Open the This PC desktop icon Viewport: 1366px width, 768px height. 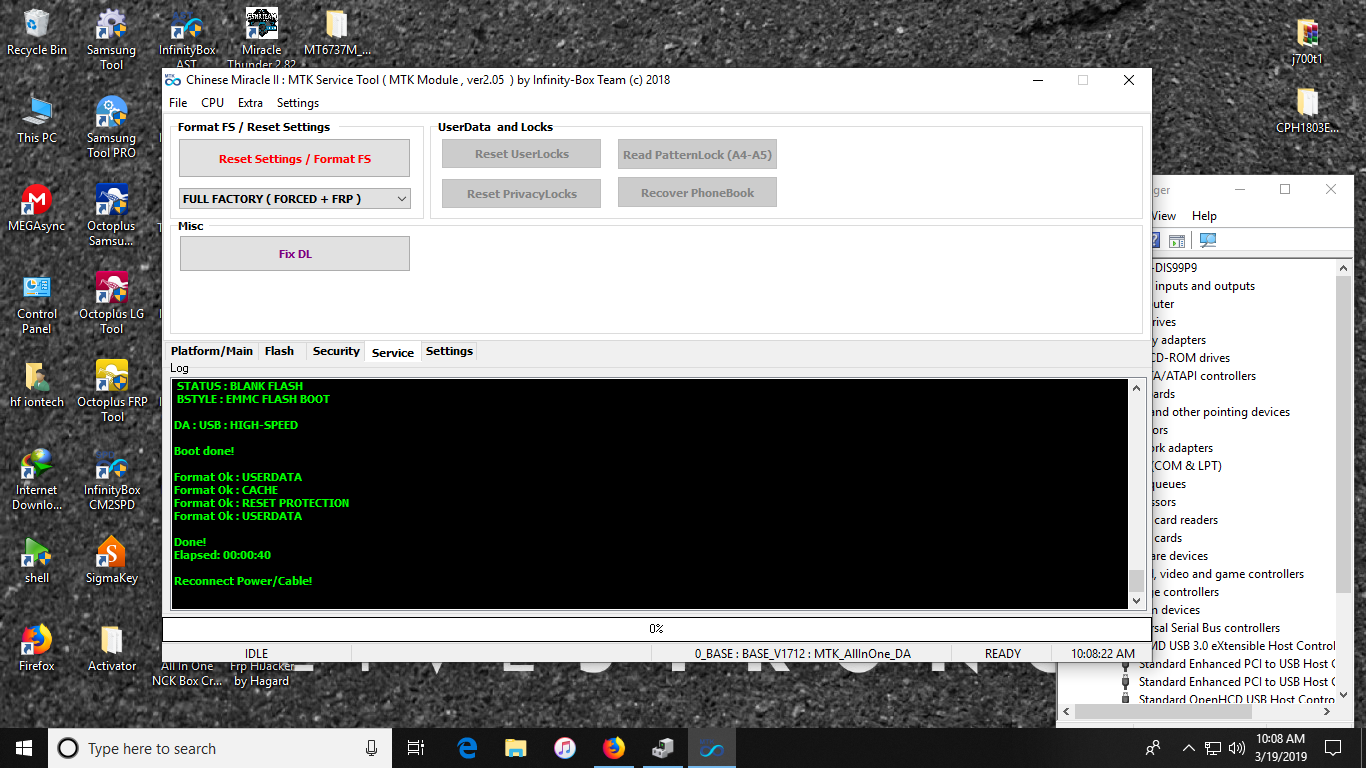pyautogui.click(x=37, y=120)
